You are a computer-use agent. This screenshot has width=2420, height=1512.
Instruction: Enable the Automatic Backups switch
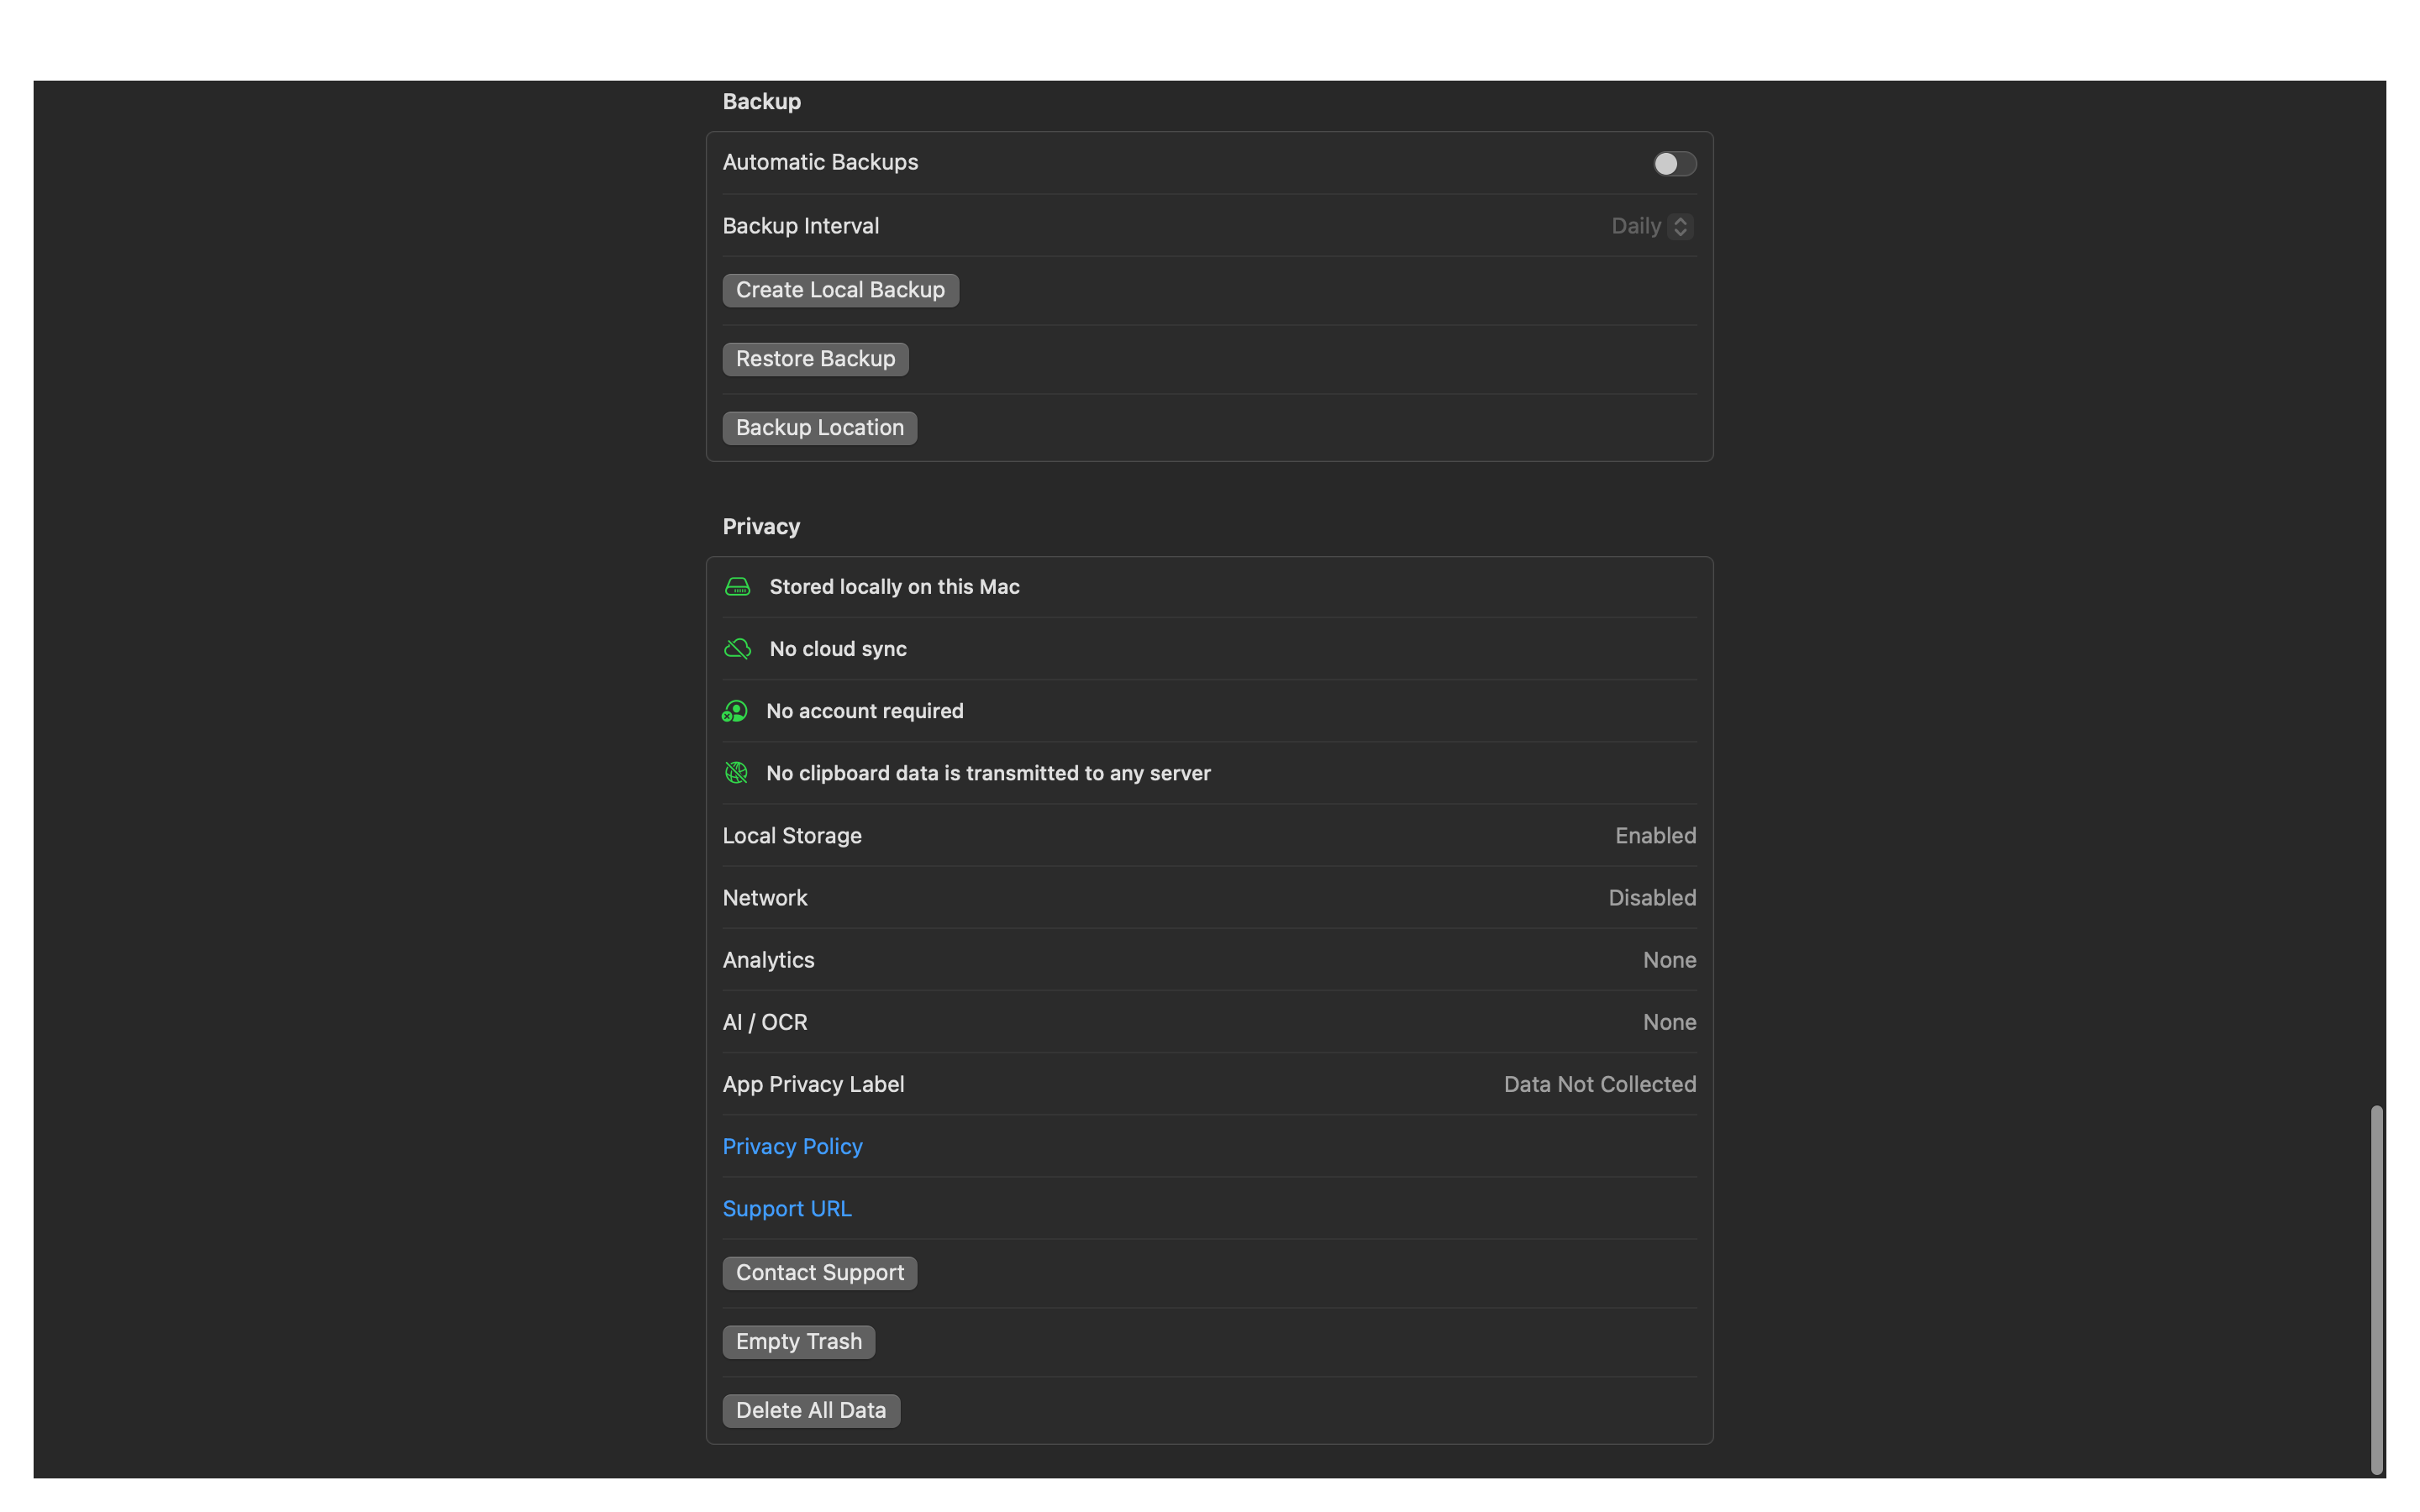click(x=1674, y=163)
